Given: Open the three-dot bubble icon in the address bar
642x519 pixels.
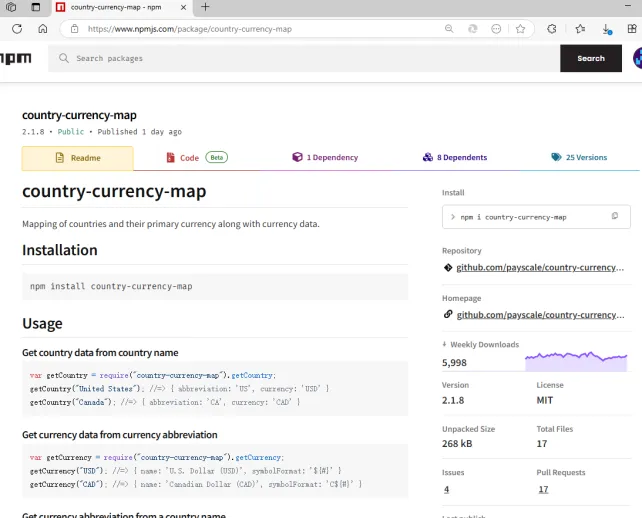Looking at the screenshot, I should click(x=496, y=29).
